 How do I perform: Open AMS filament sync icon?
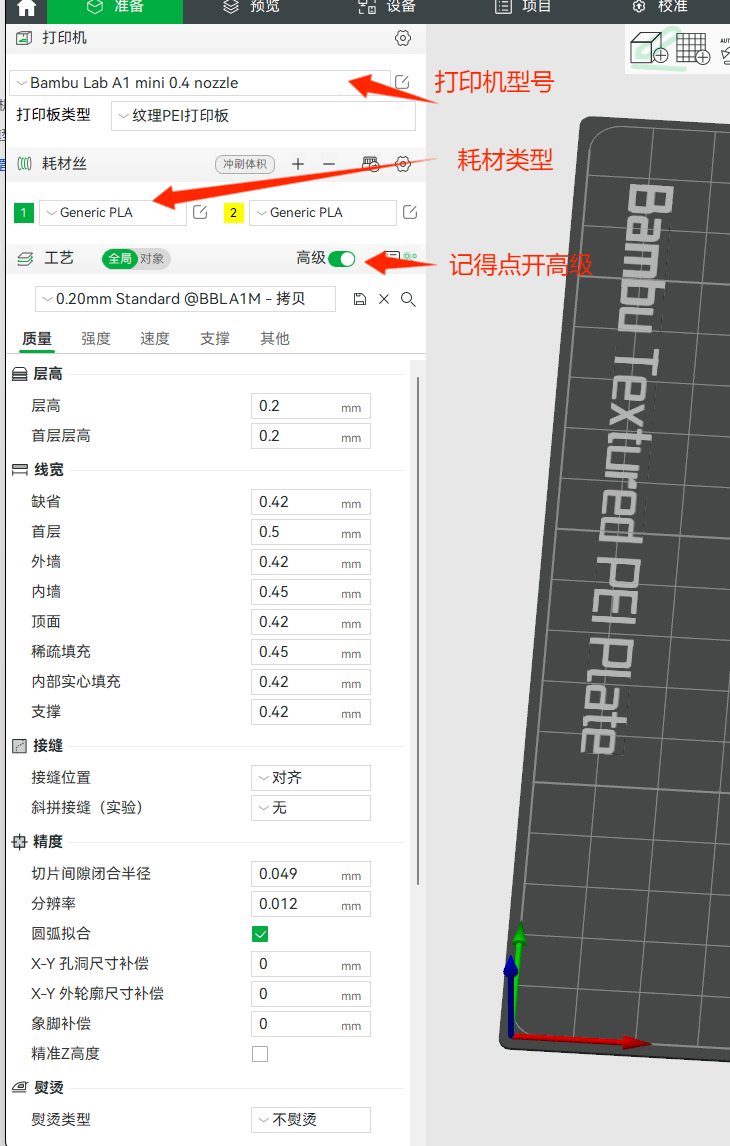tap(371, 164)
